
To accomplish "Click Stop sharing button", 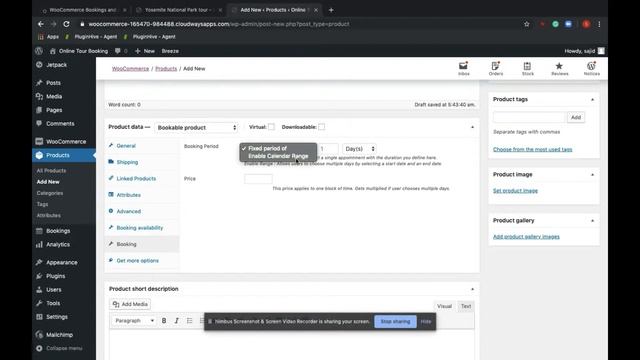I will [x=395, y=322].
